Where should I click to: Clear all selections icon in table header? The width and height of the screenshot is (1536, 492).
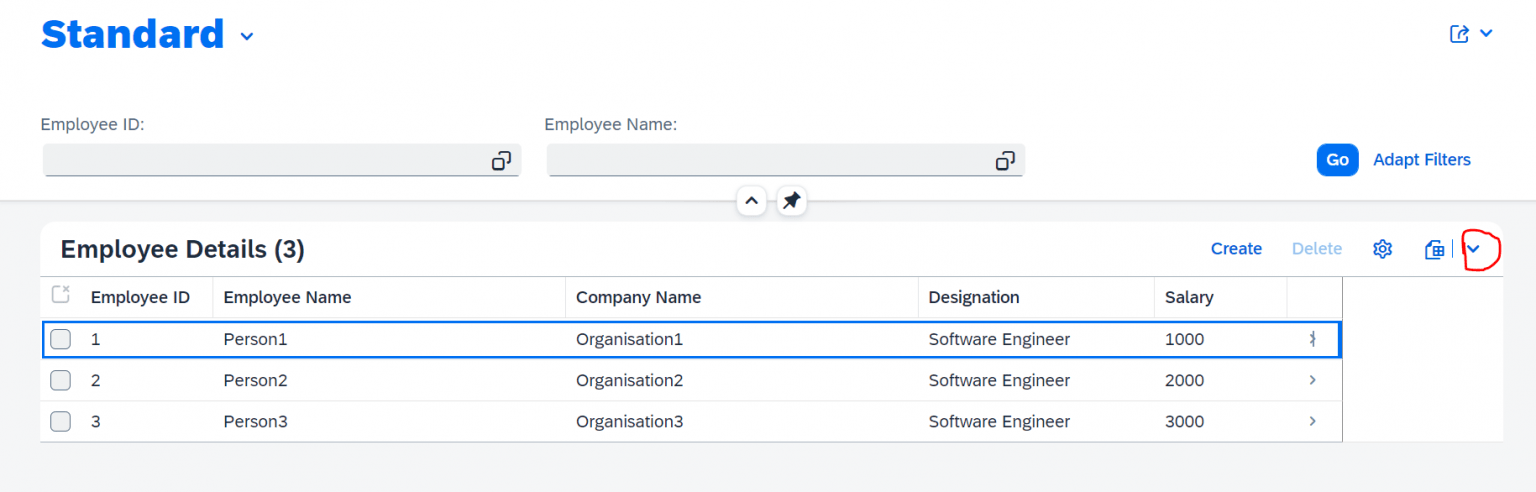pyautogui.click(x=60, y=295)
